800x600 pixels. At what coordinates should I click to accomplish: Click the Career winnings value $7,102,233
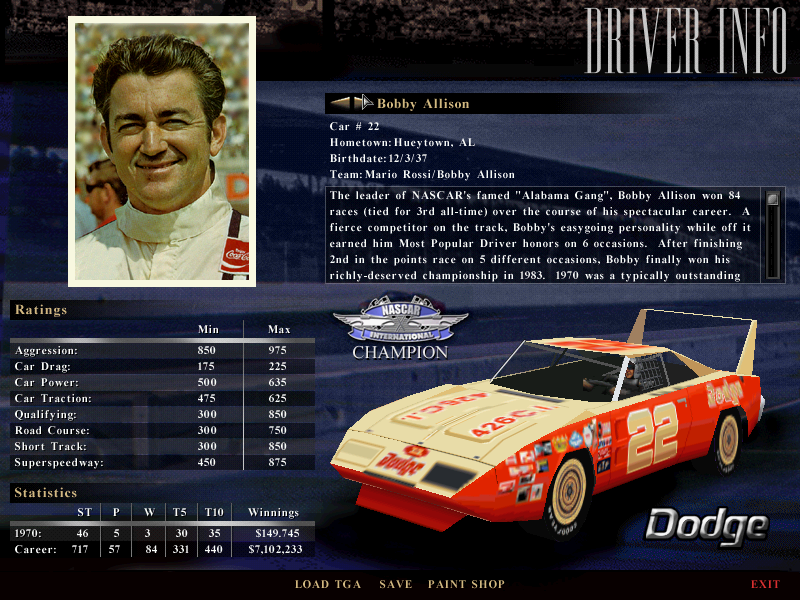tap(276, 549)
